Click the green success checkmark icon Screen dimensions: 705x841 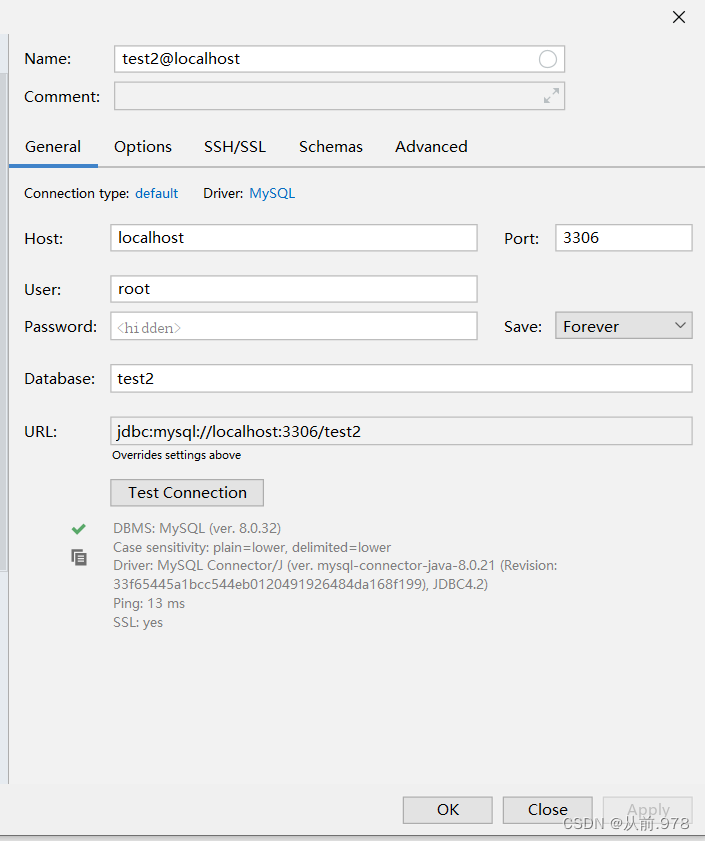[x=78, y=529]
